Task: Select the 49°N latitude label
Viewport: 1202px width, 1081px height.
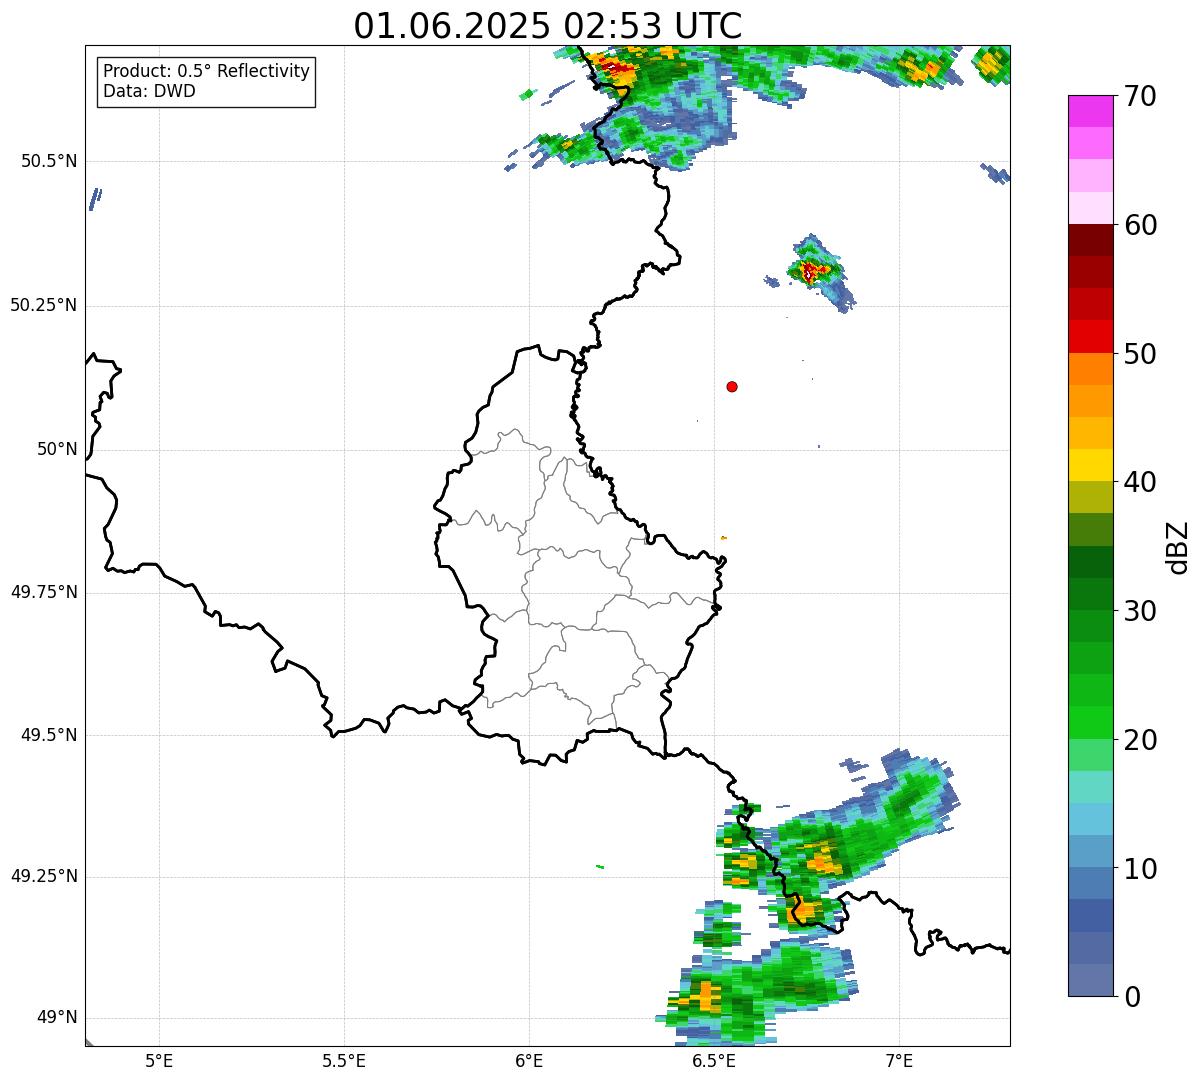Action: coord(57,1017)
